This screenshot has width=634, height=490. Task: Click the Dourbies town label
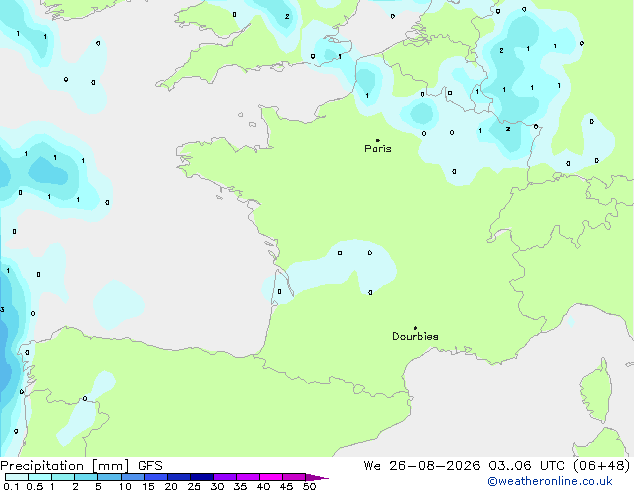(415, 336)
